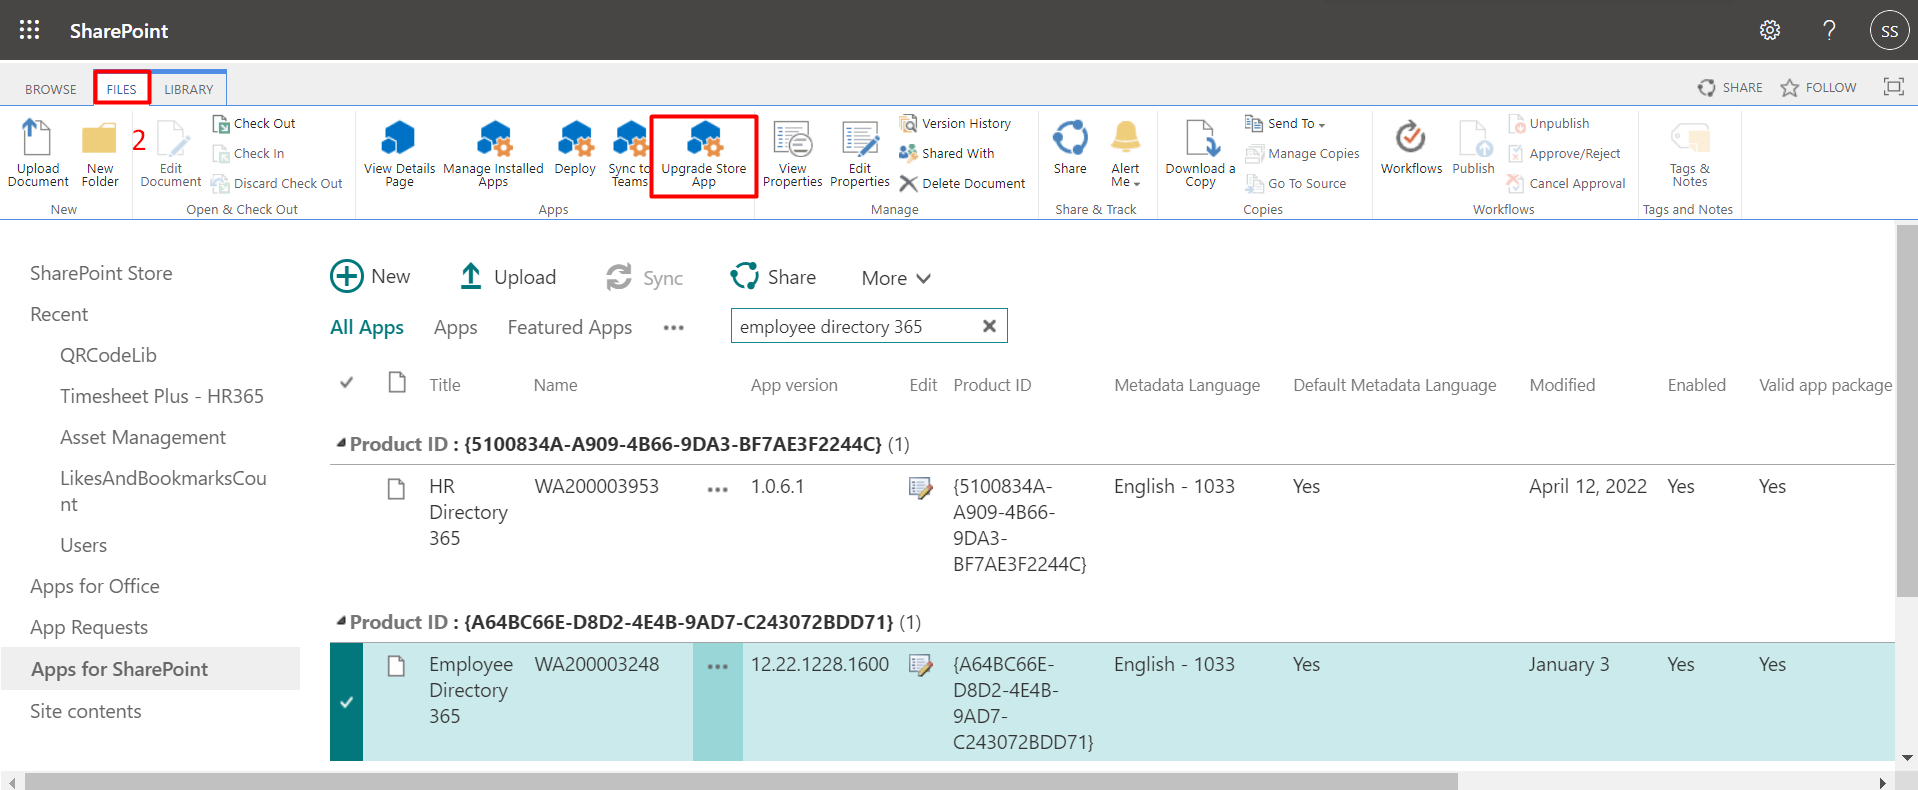Click Go To Source
Viewport: 1918px width, 790px height.
1296,183
